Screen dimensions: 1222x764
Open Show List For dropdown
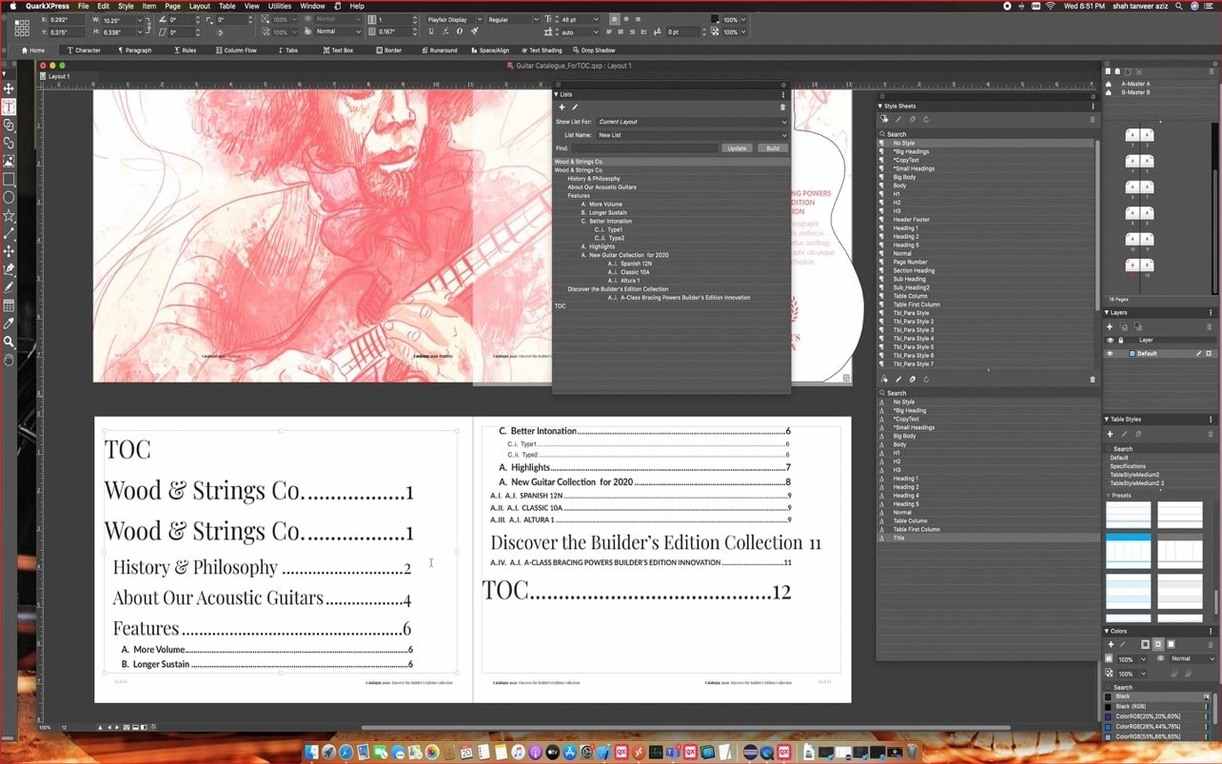691,122
